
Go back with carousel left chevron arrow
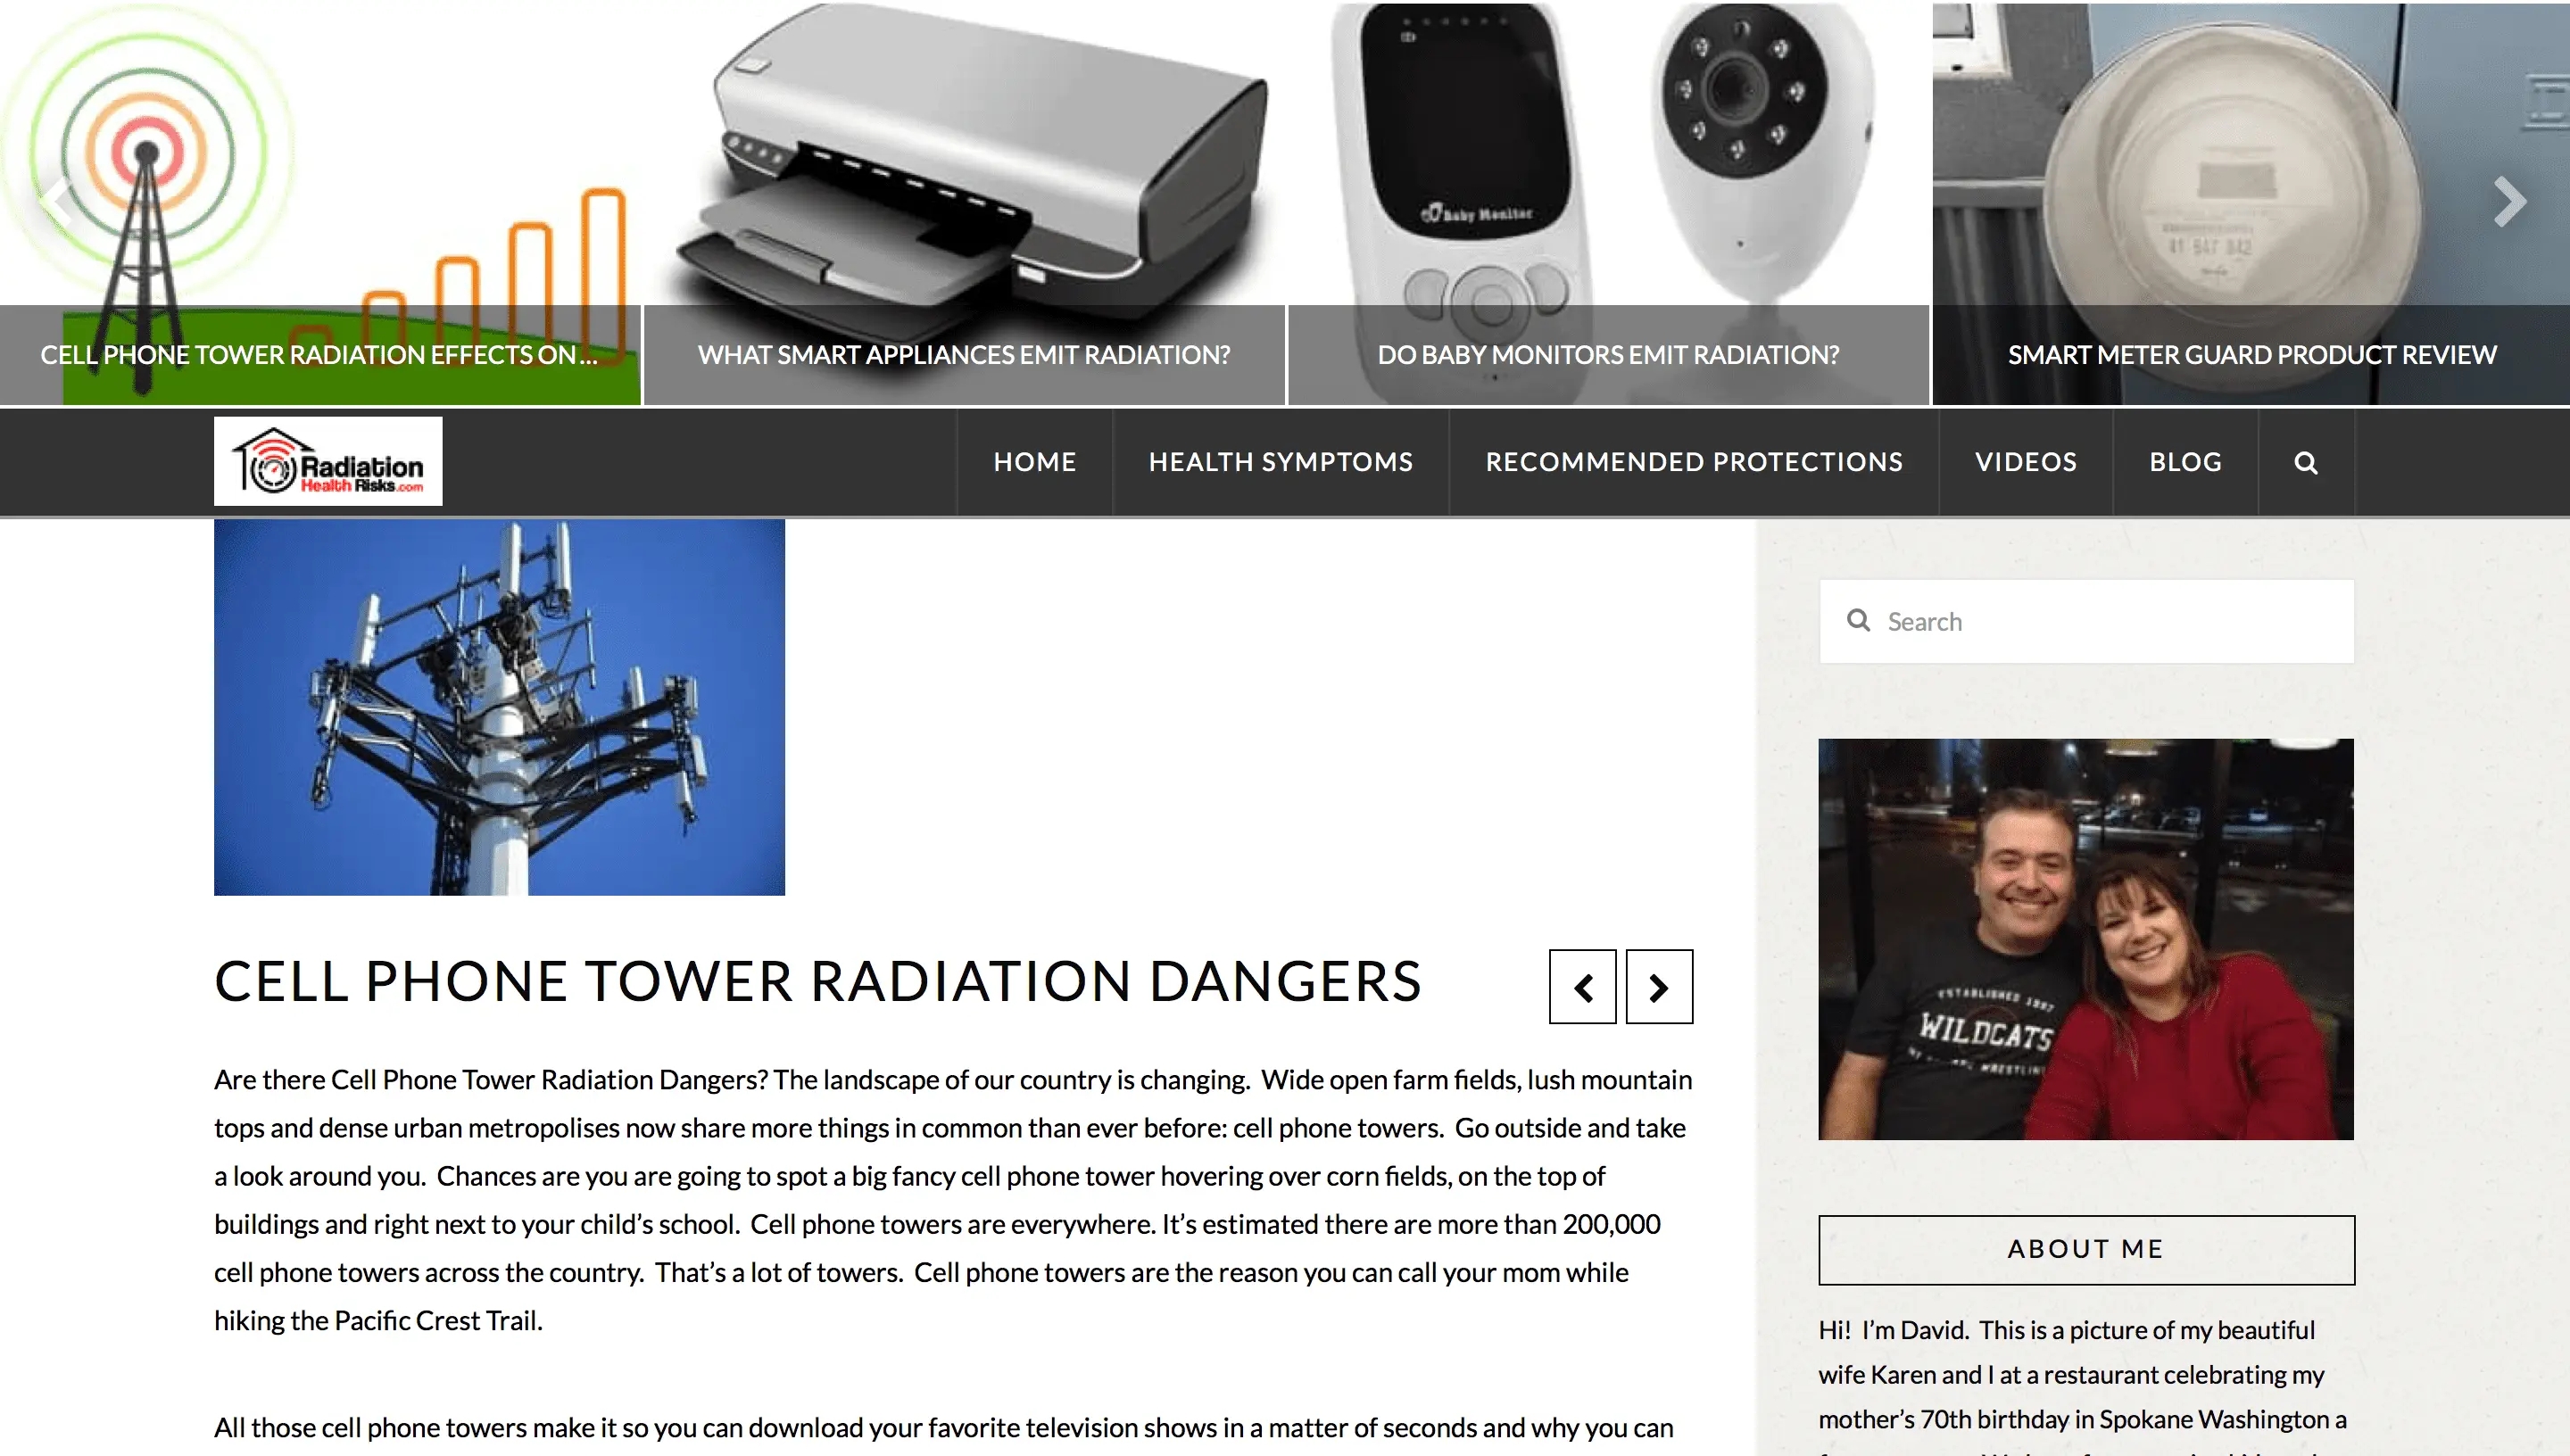pos(57,202)
